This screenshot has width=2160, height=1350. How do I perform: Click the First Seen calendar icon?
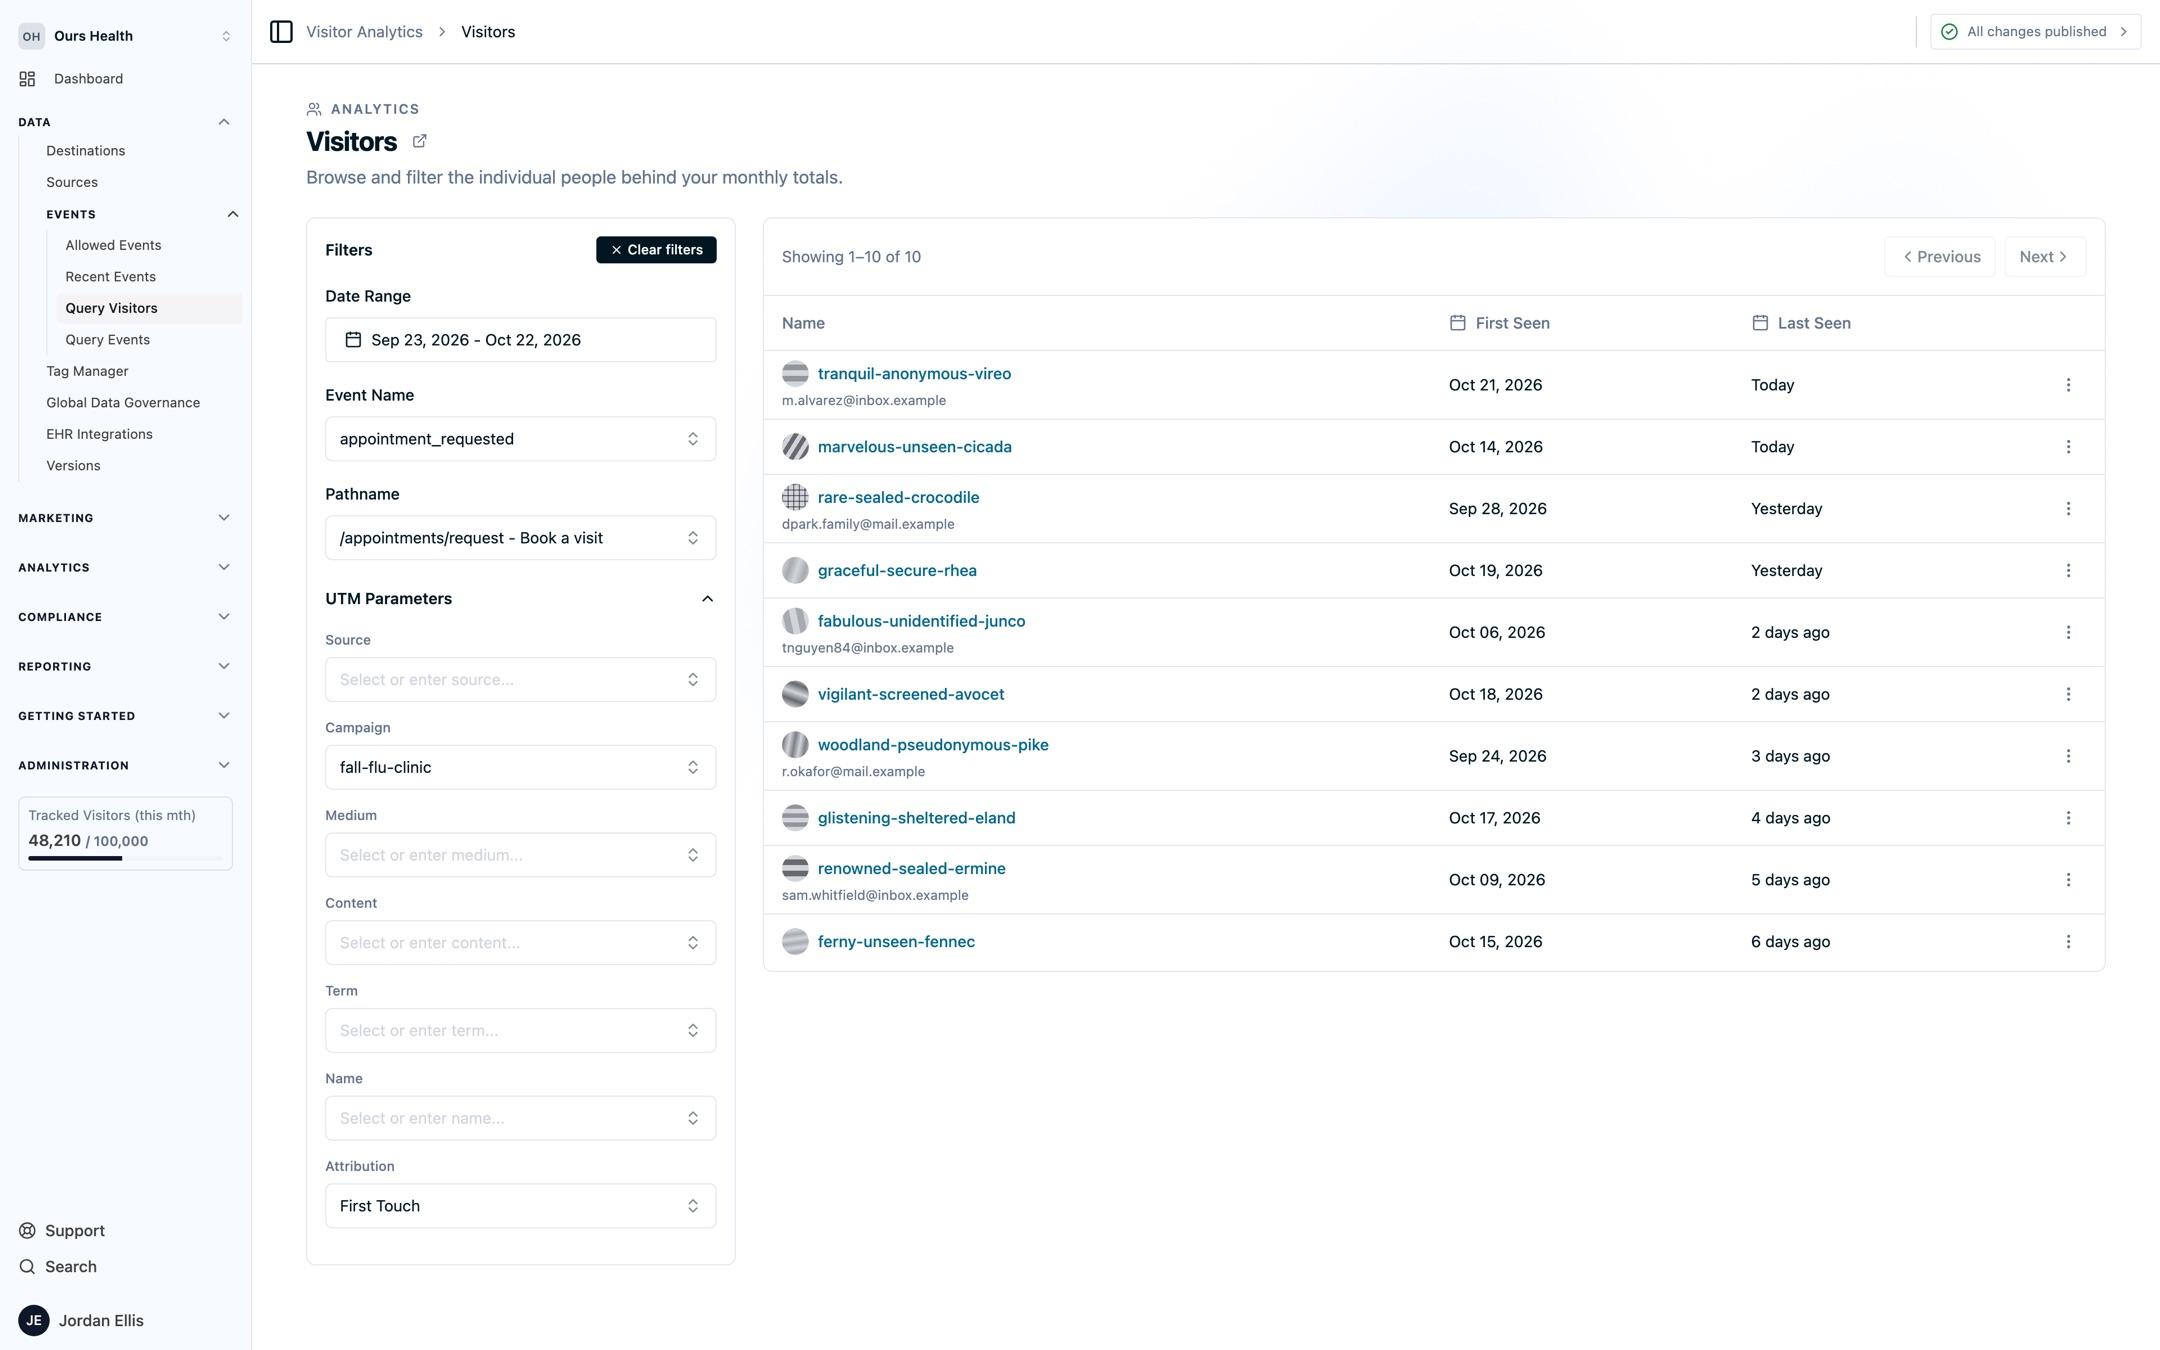[x=1458, y=323]
